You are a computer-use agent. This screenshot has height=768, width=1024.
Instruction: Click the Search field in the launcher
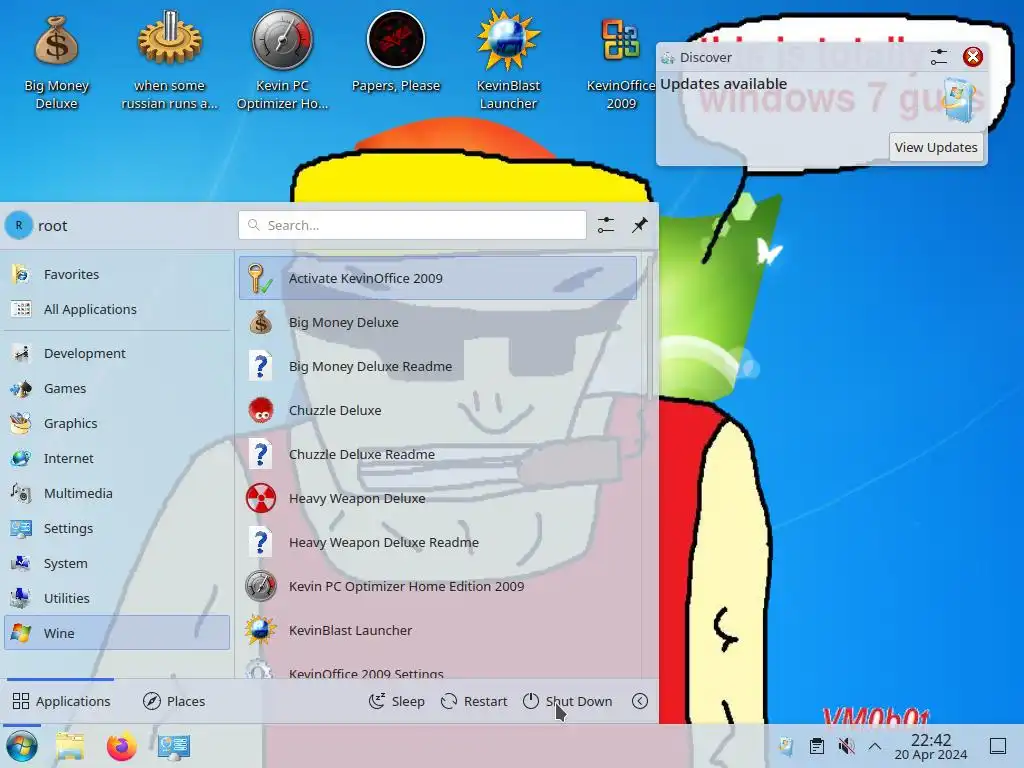(412, 225)
